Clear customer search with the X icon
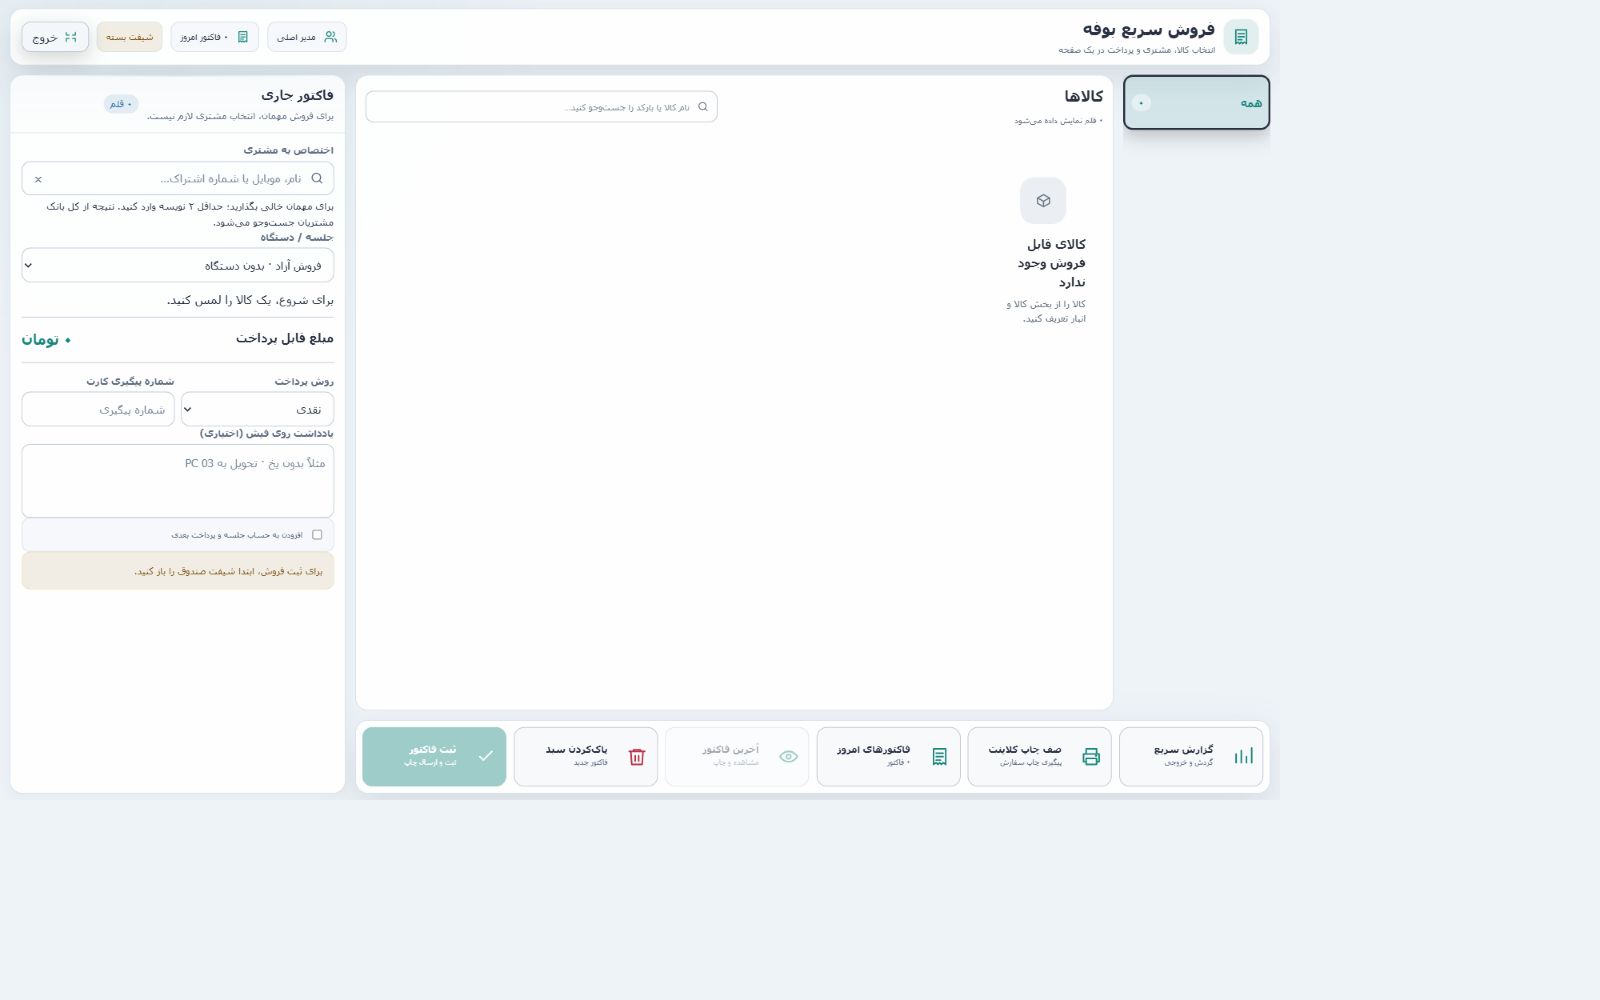The width and height of the screenshot is (1600, 1000). (38, 179)
